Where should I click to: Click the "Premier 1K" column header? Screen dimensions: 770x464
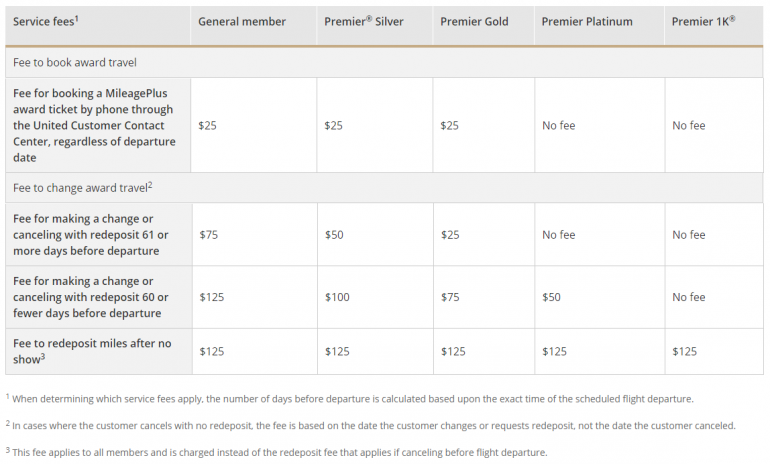[704, 21]
